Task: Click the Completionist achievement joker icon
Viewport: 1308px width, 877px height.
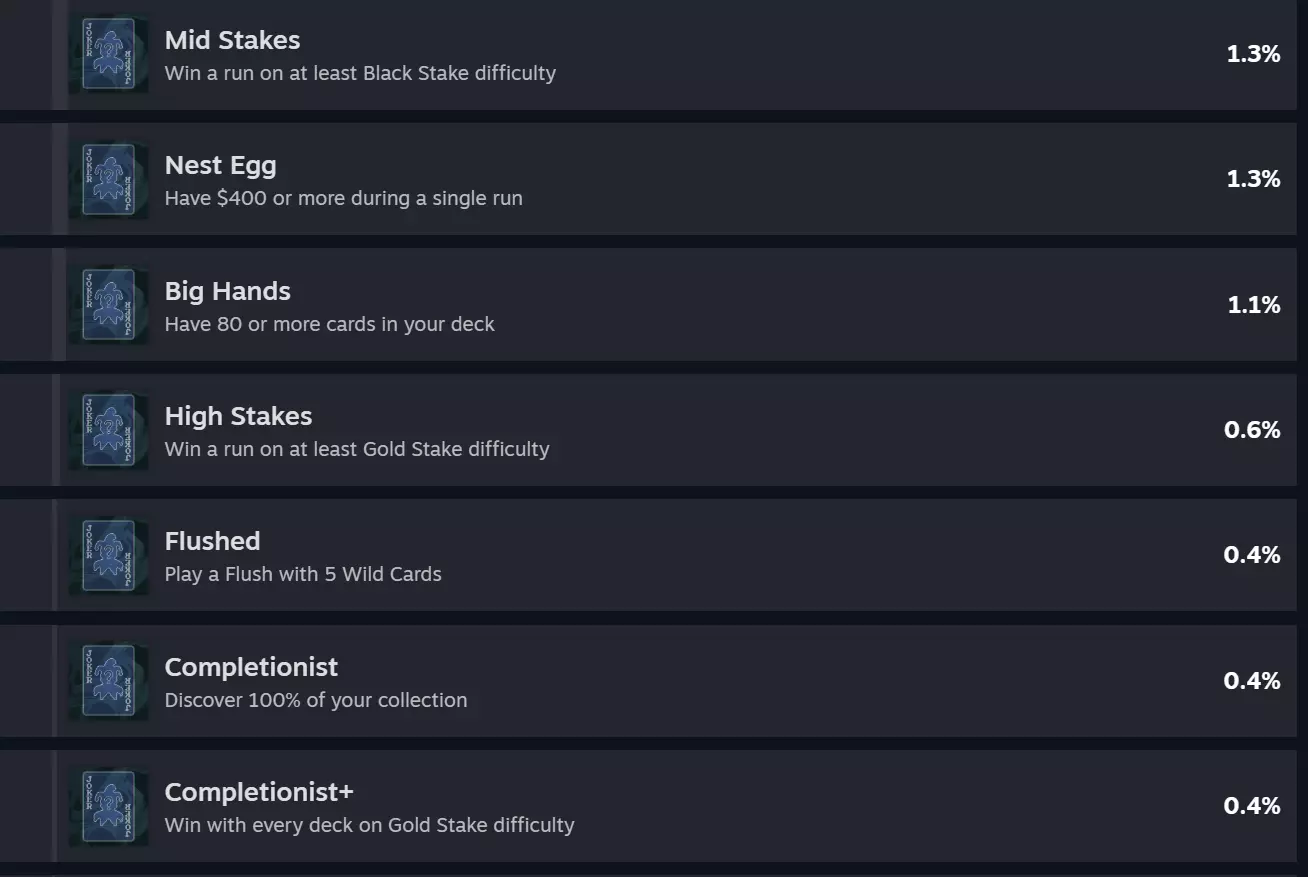Action: 108,681
